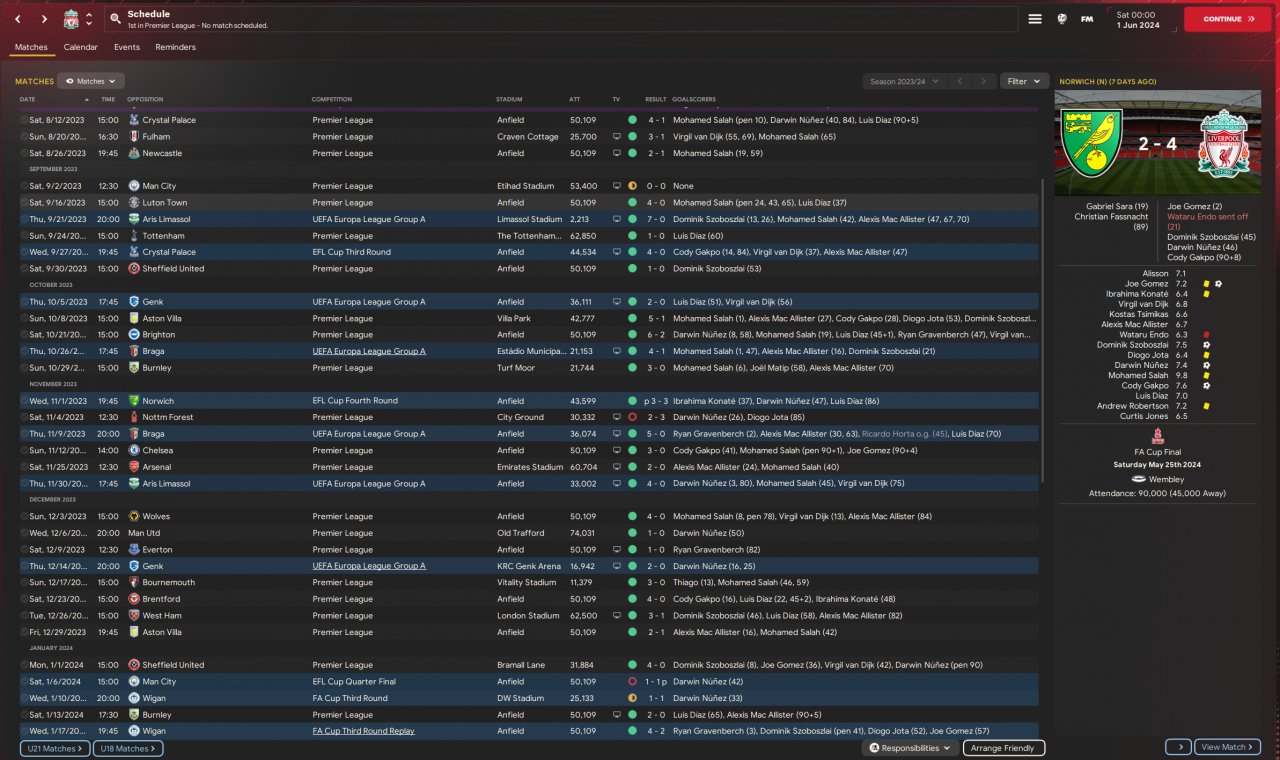Screen dimensions: 1280x760
Task: Click the View Match button
Action: coord(1228,747)
